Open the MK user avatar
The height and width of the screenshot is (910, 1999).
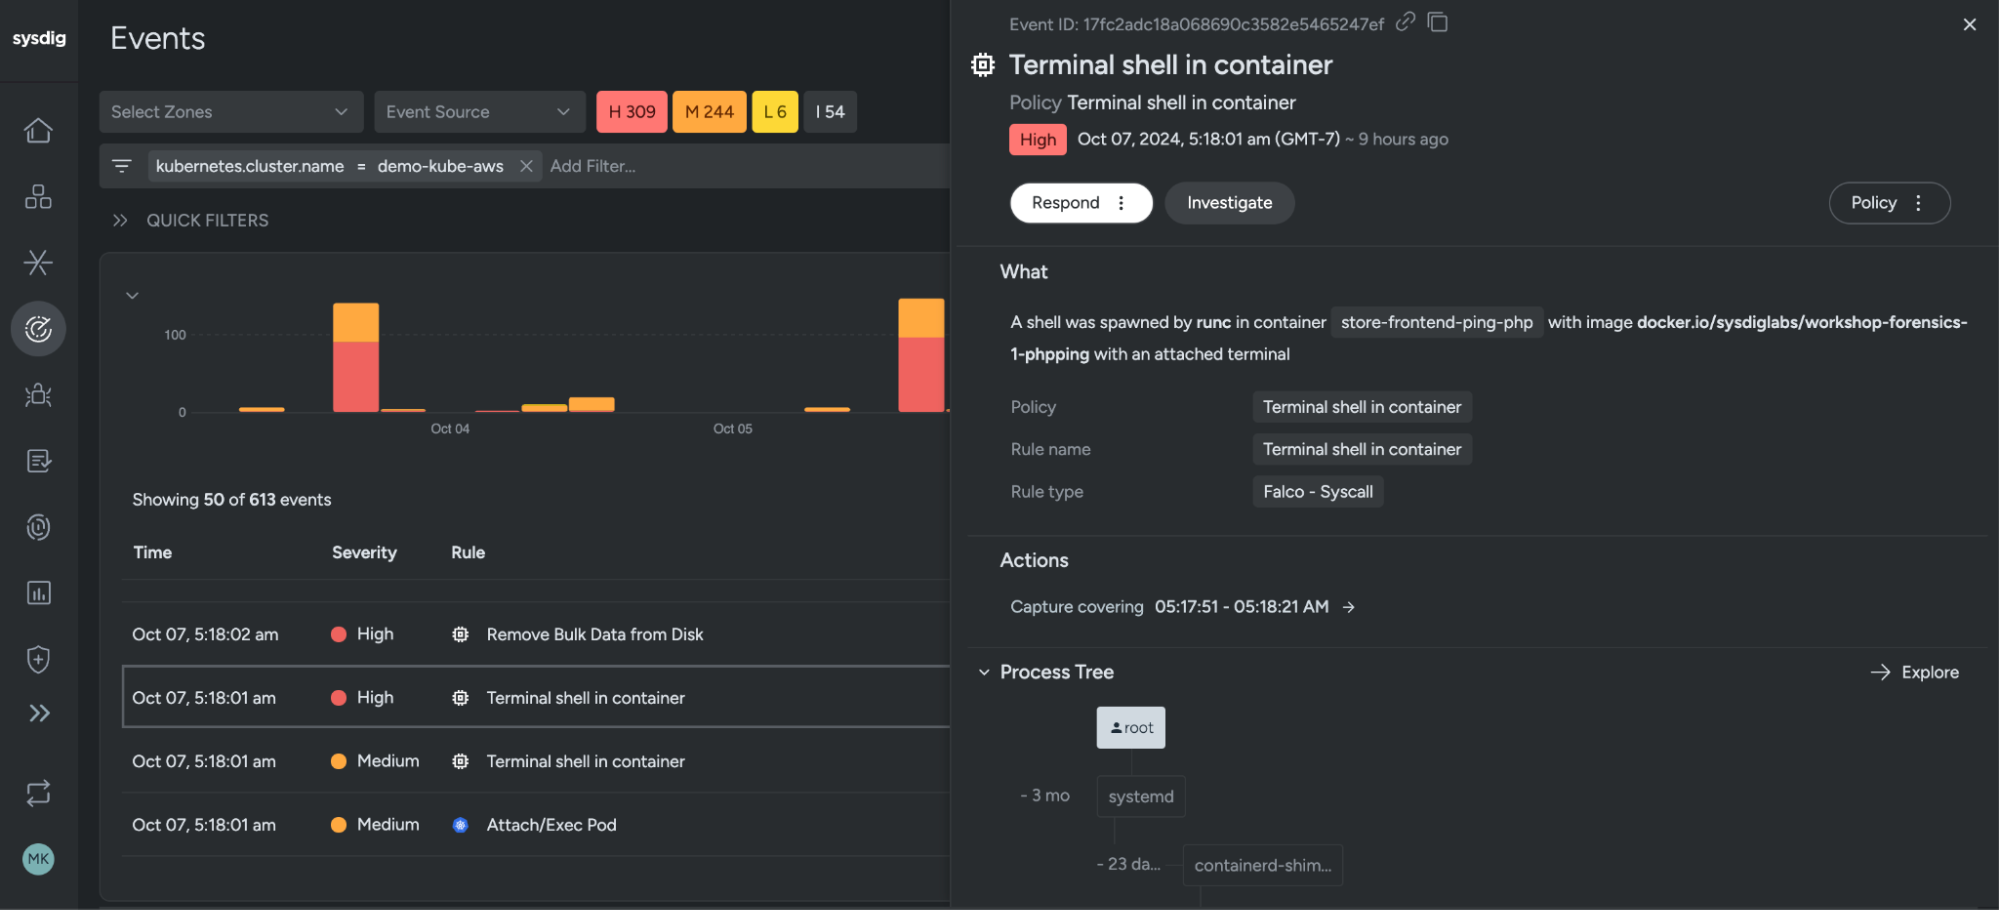pos(38,859)
